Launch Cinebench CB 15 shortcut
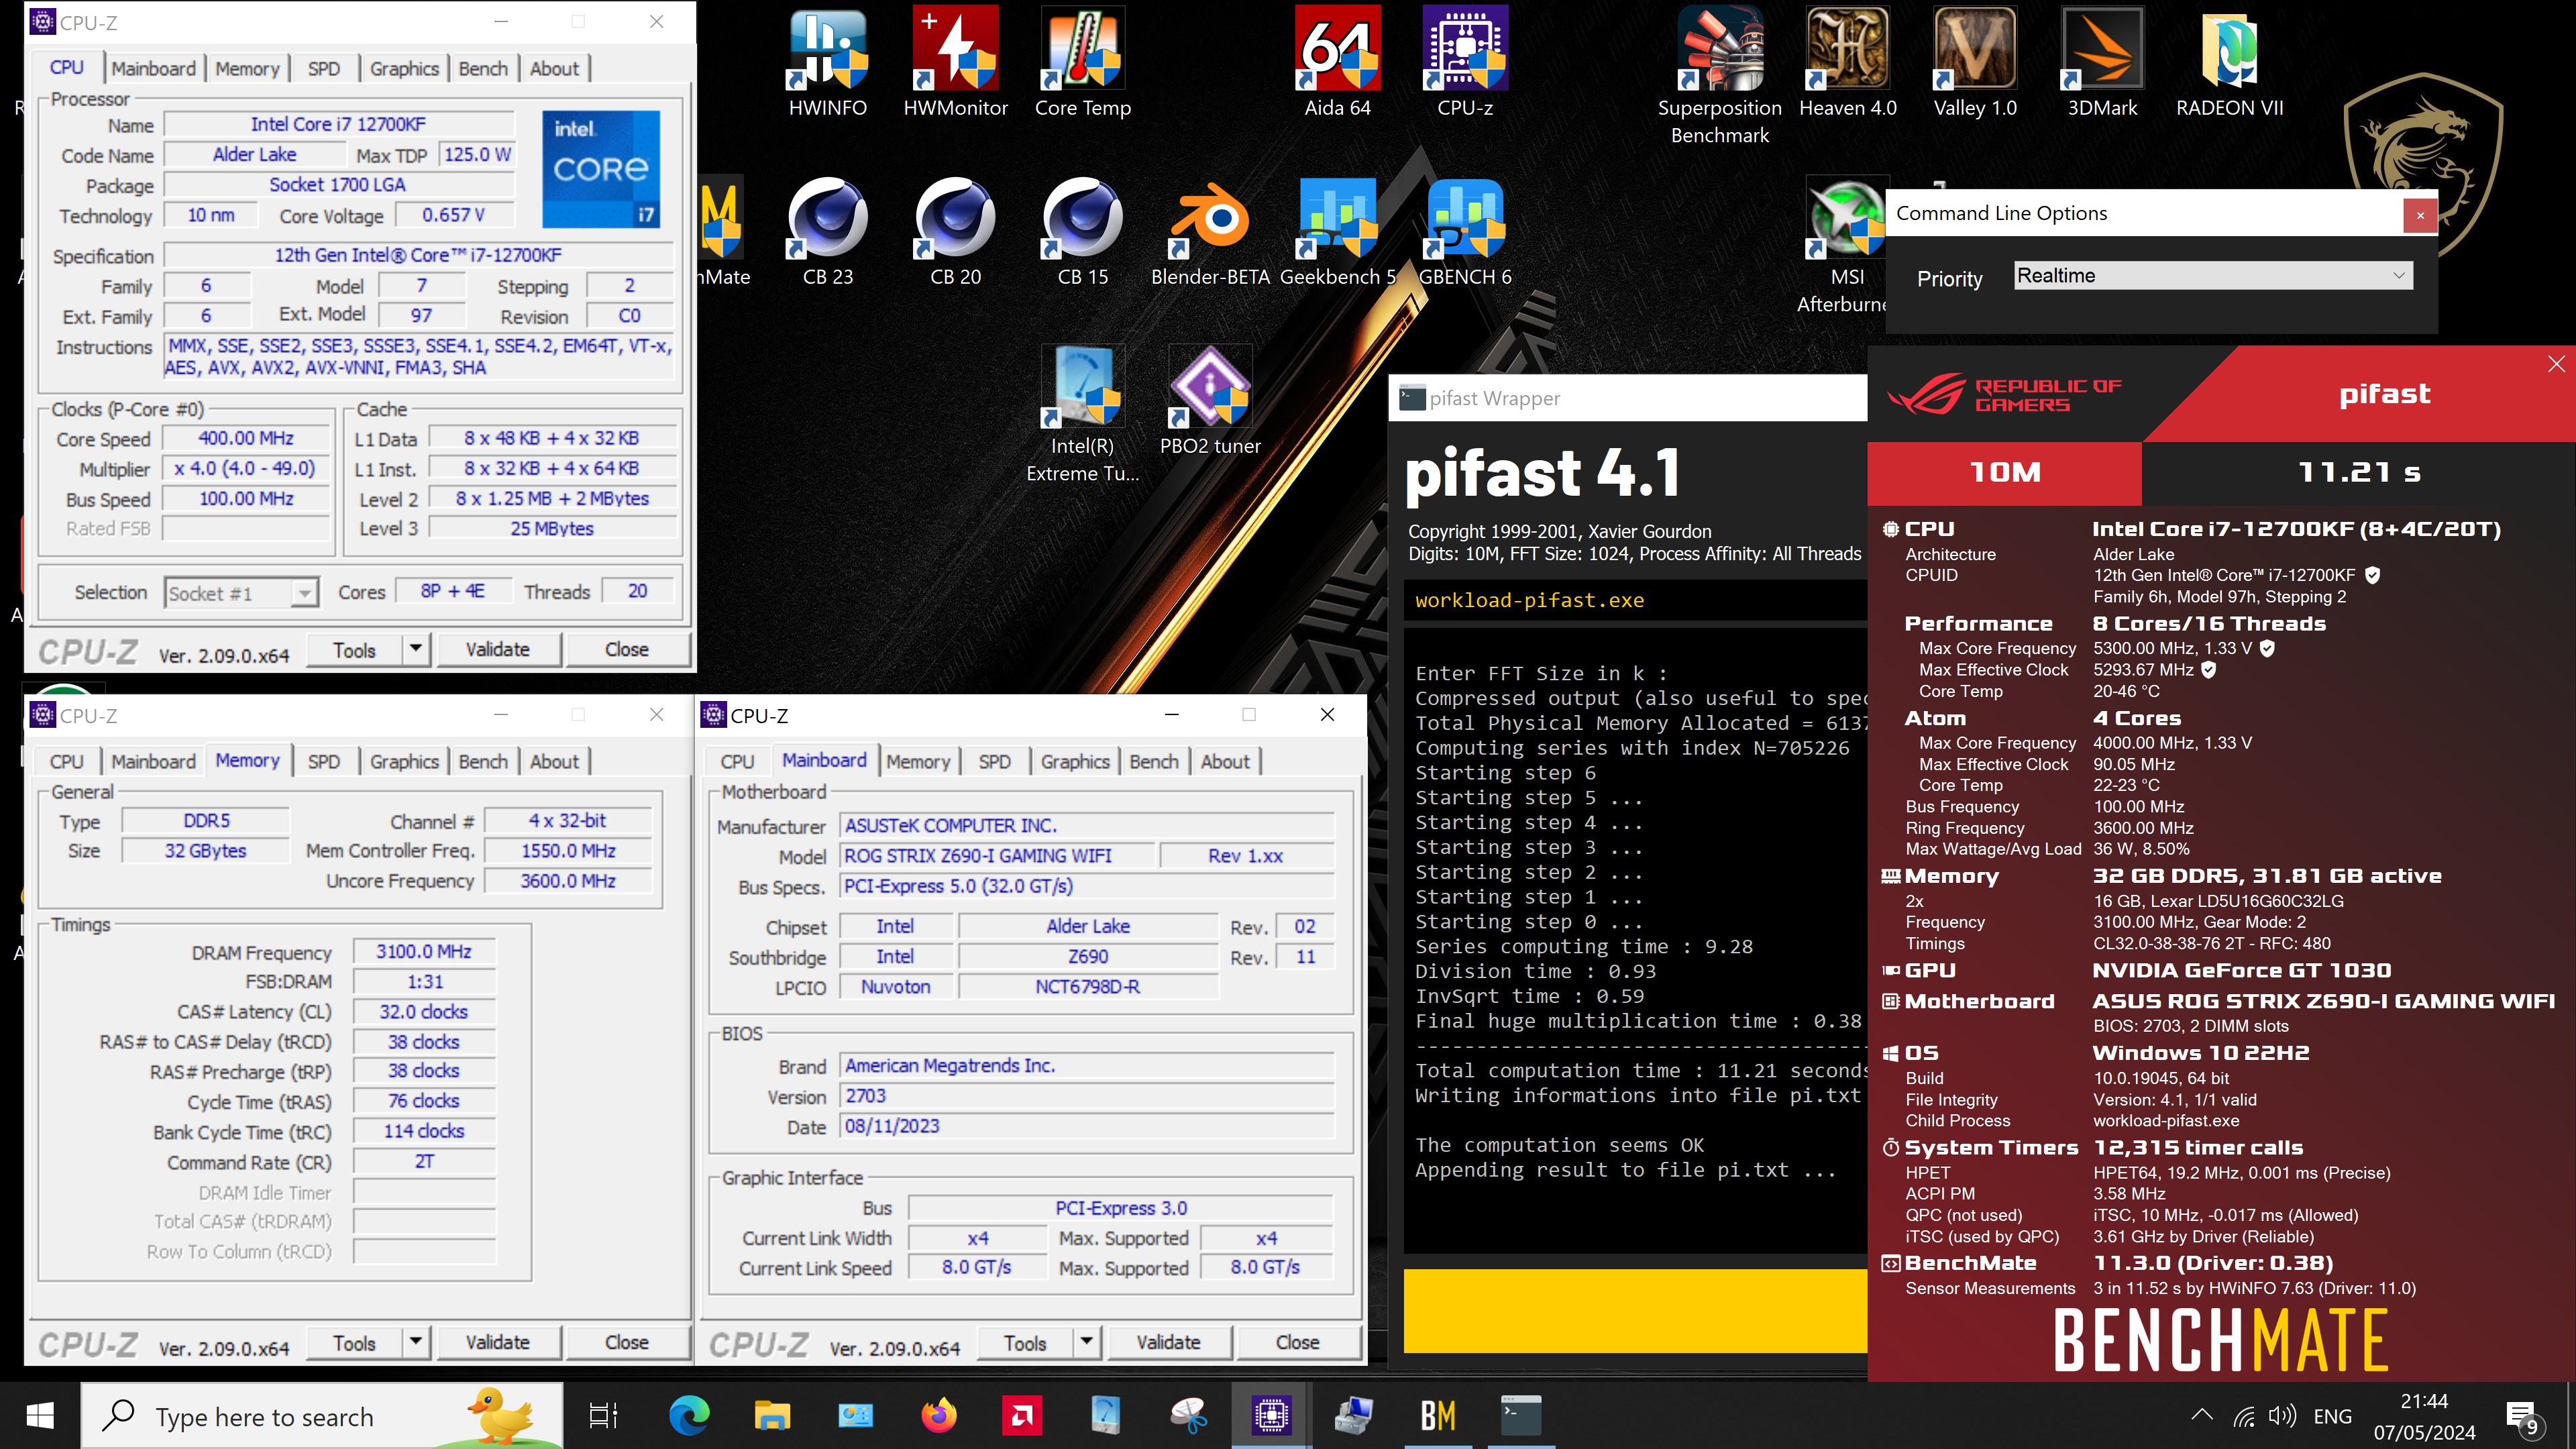Image resolution: width=2576 pixels, height=1449 pixels. (1083, 232)
